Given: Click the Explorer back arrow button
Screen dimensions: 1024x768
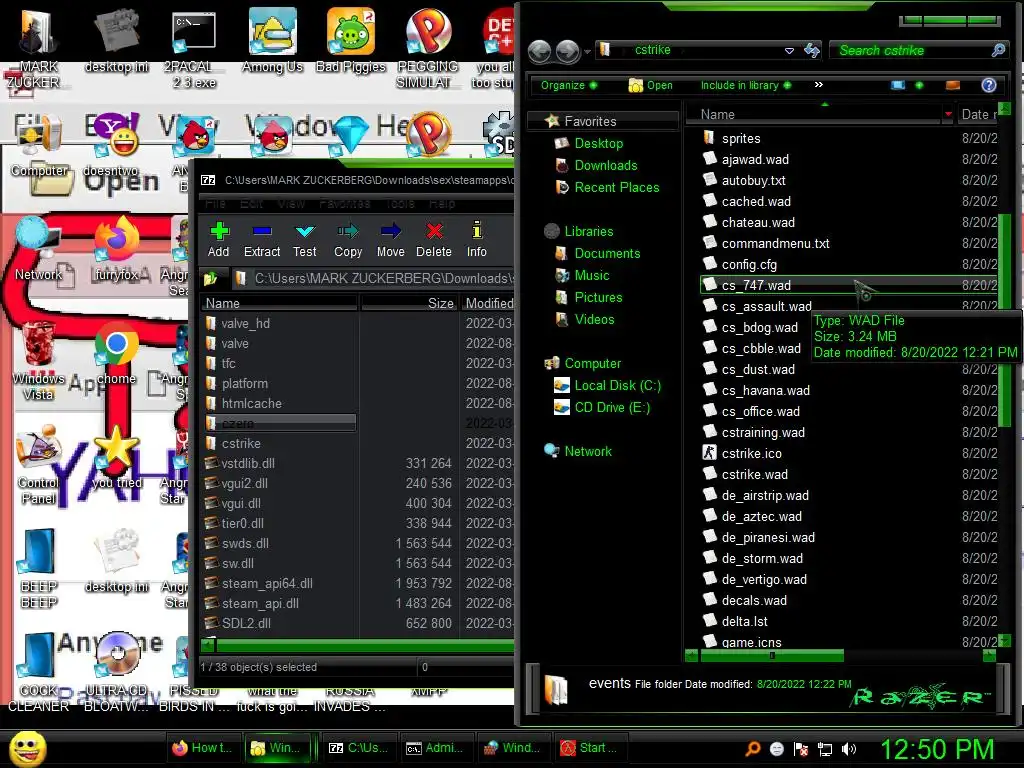Looking at the screenshot, I should tap(539, 51).
